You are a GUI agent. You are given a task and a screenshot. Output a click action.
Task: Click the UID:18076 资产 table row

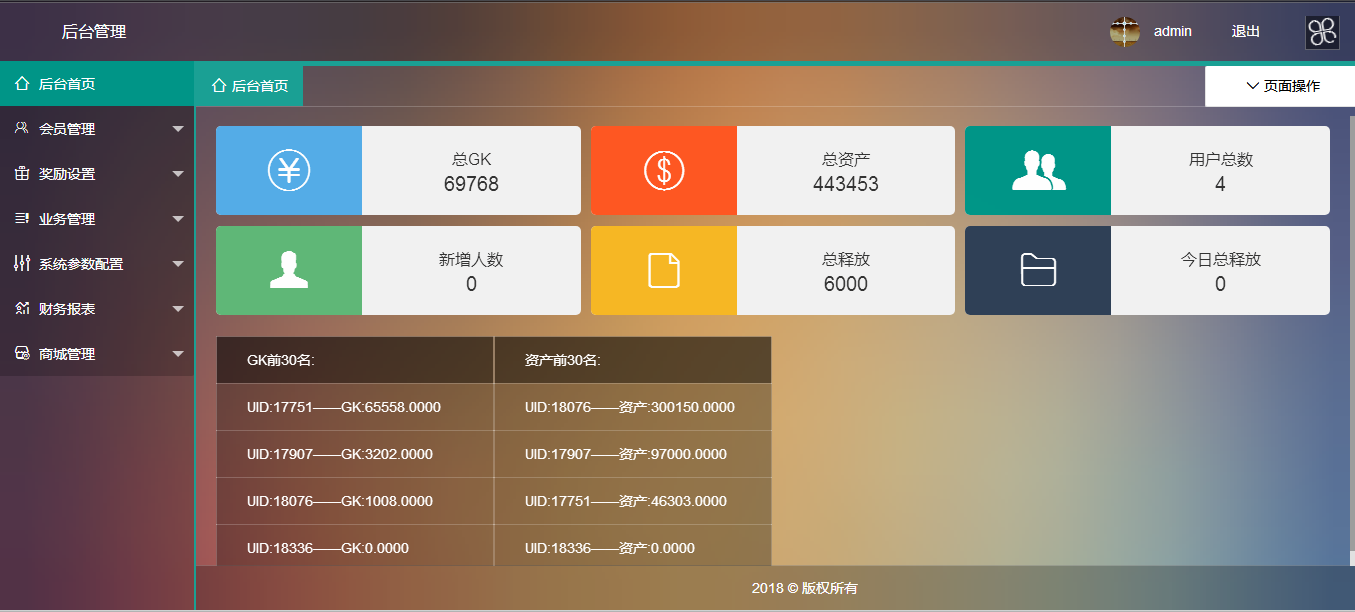pyautogui.click(x=631, y=407)
